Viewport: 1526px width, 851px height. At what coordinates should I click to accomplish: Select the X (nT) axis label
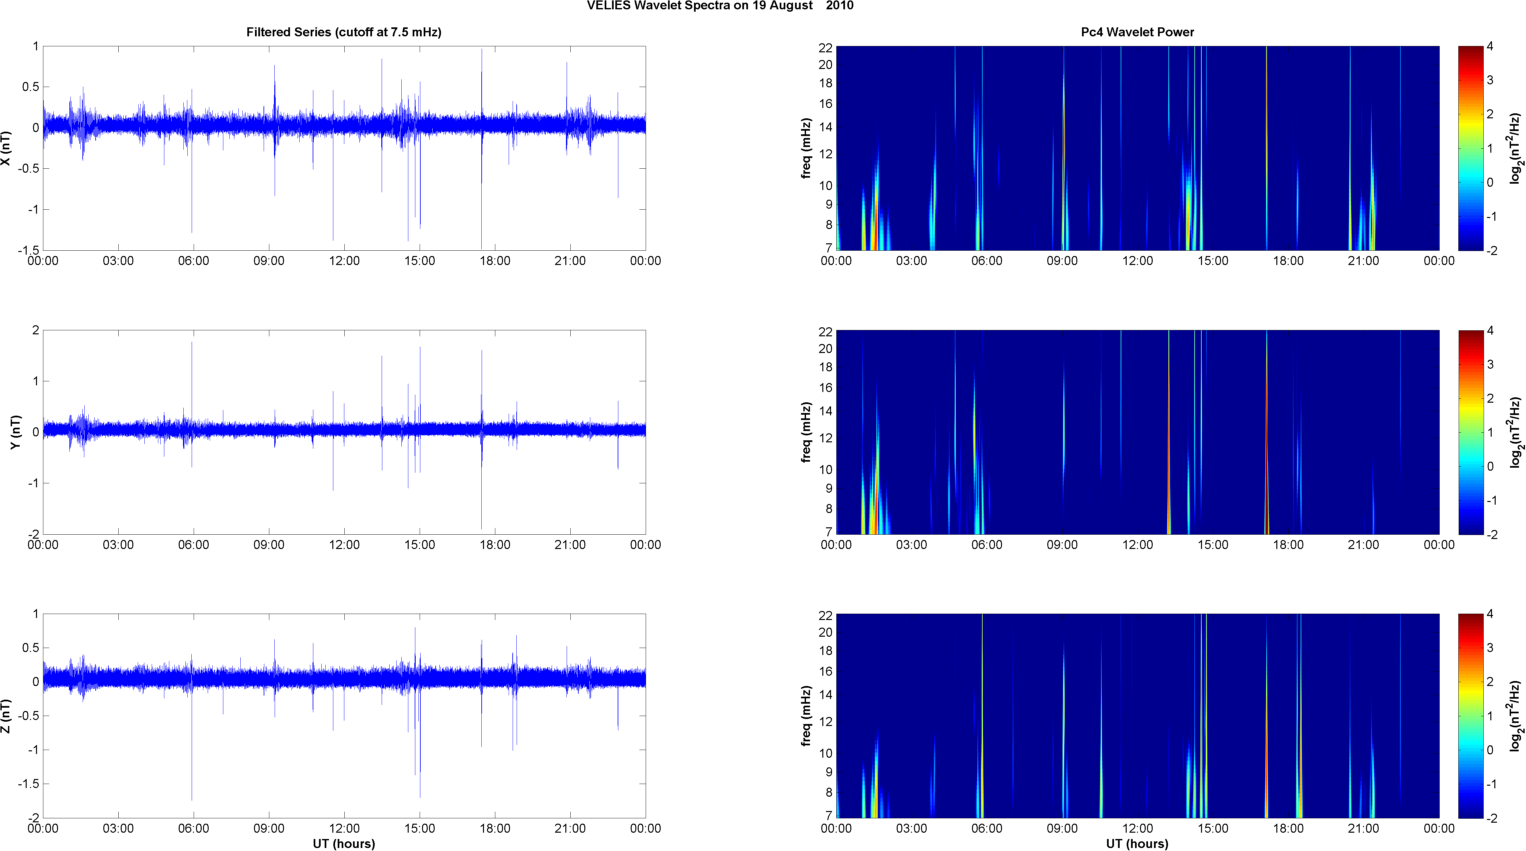6,148
